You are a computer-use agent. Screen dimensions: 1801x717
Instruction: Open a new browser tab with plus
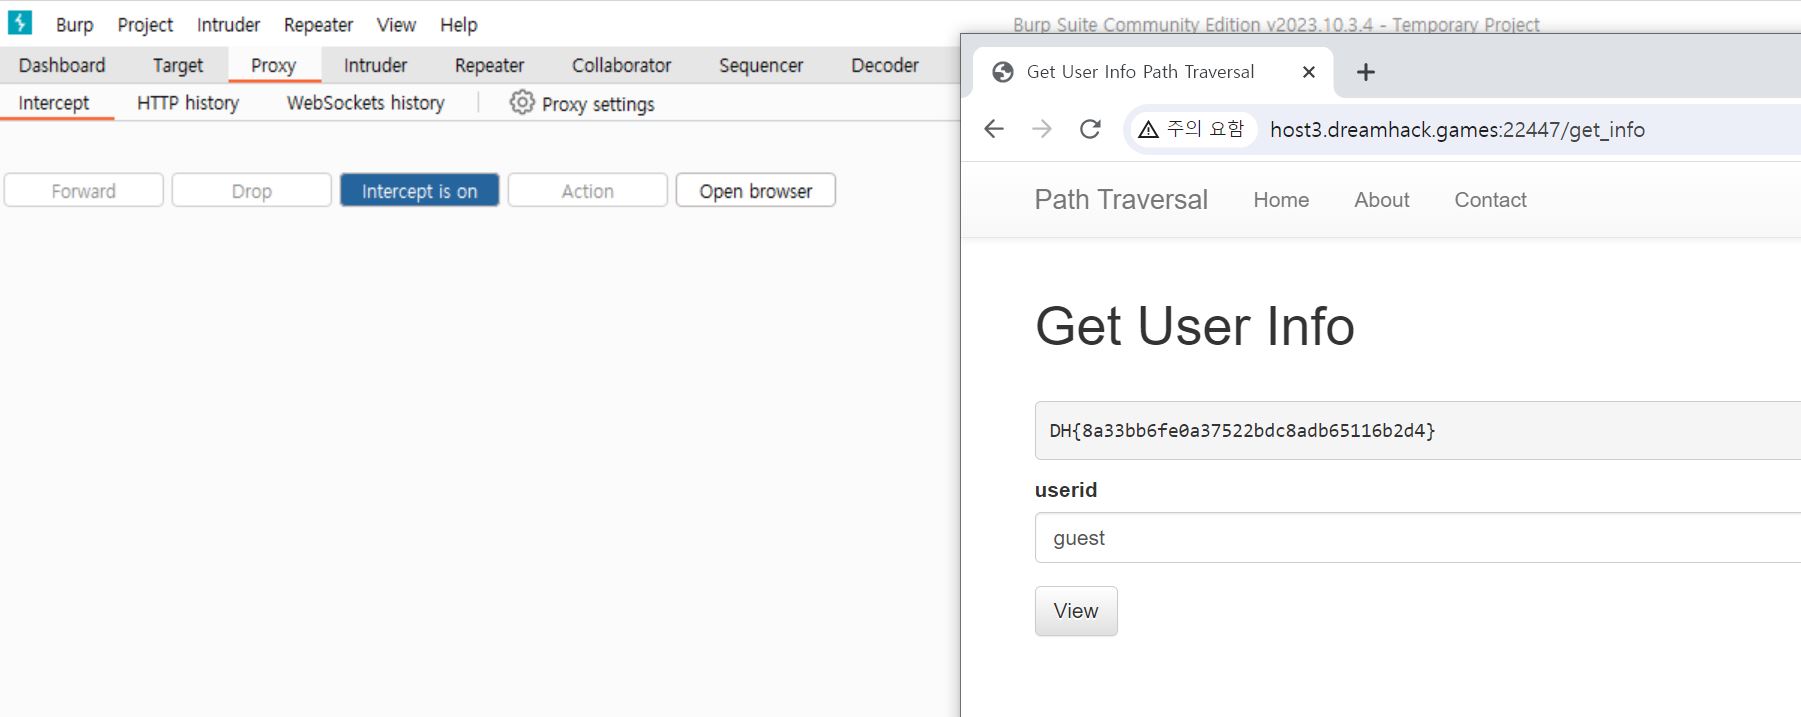click(x=1365, y=72)
